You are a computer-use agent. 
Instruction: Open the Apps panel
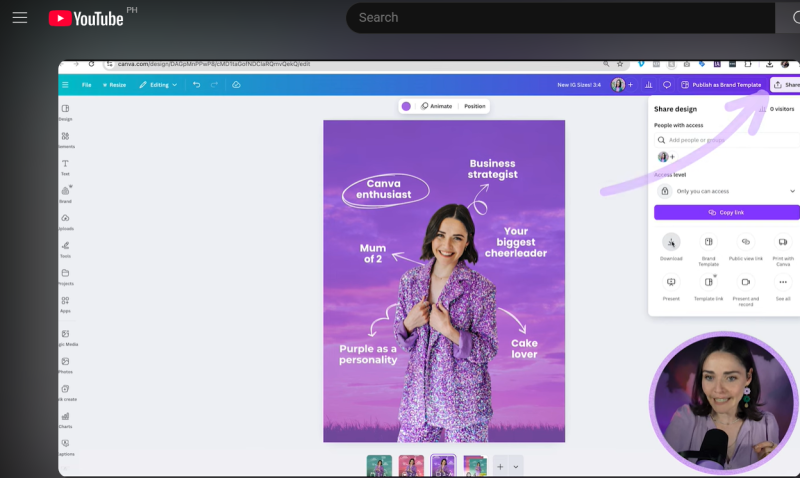(x=65, y=304)
